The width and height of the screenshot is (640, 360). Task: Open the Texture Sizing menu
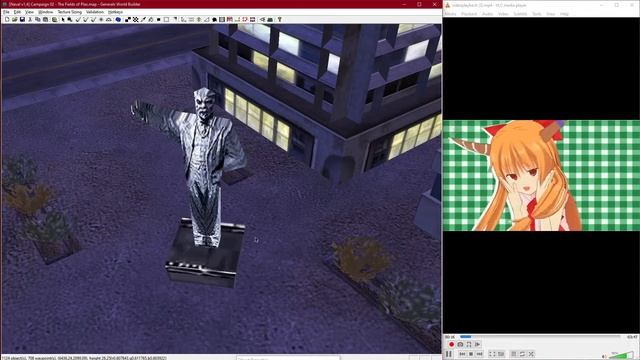pos(69,12)
